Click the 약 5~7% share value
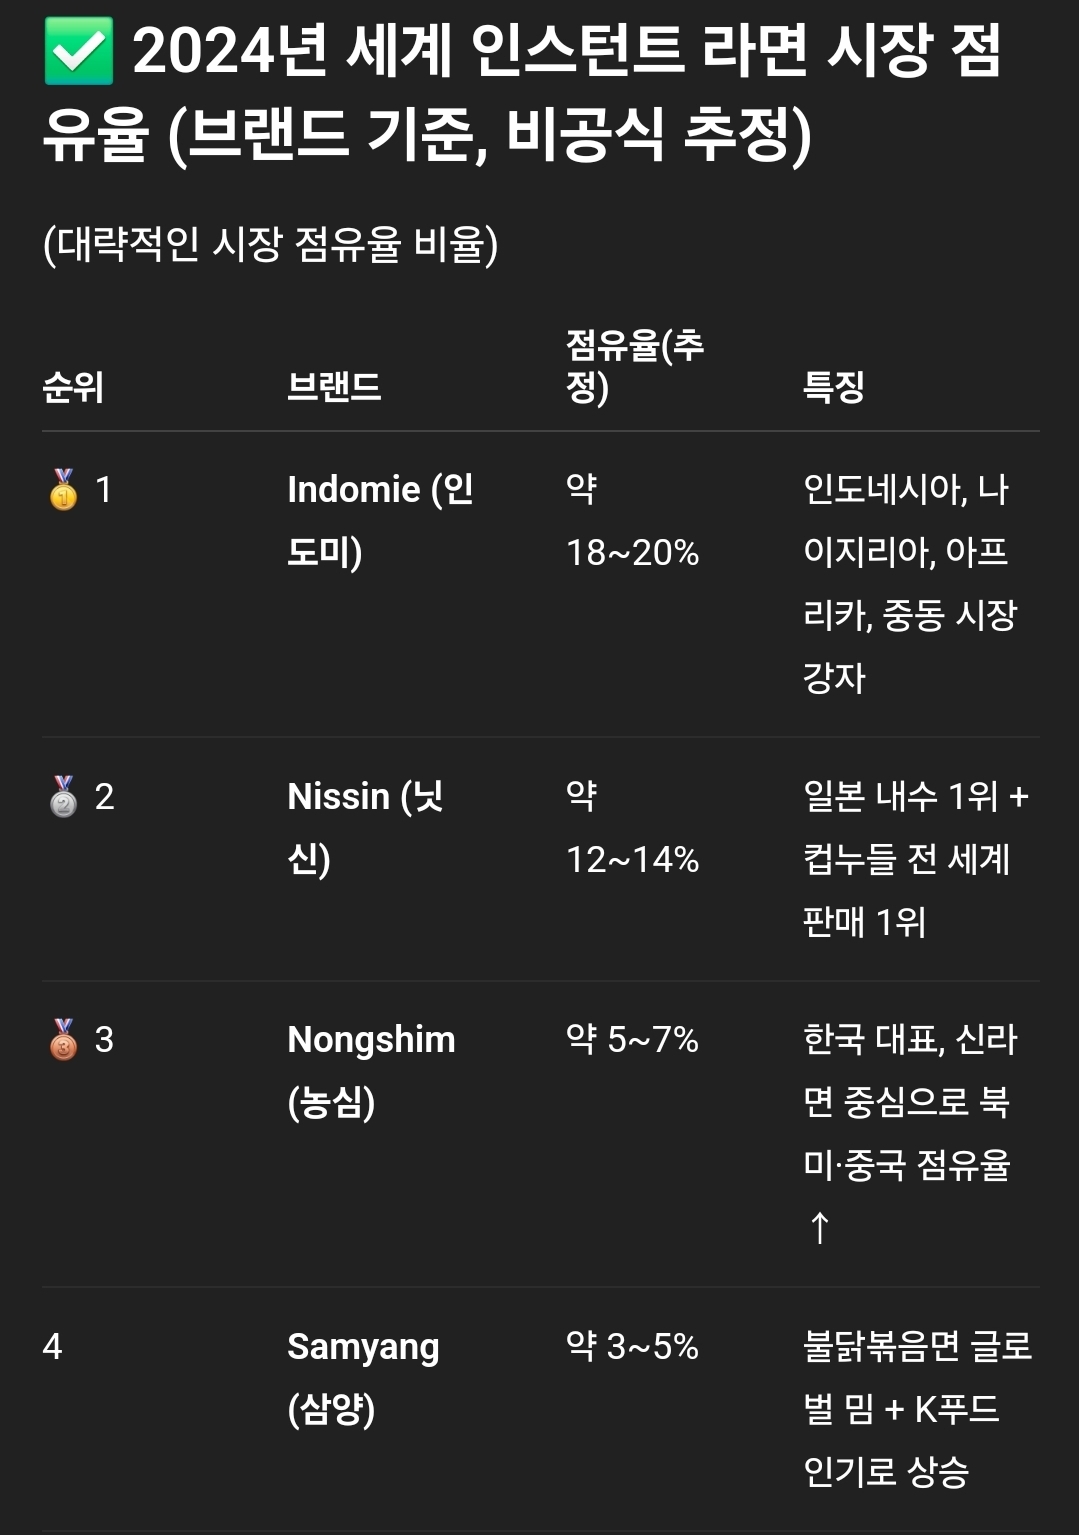 pyautogui.click(x=632, y=1040)
